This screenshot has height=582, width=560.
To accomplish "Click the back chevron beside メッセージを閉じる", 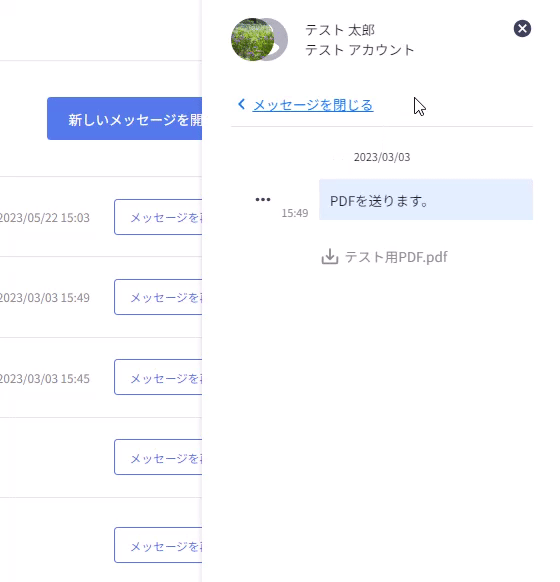I will click(x=242, y=104).
